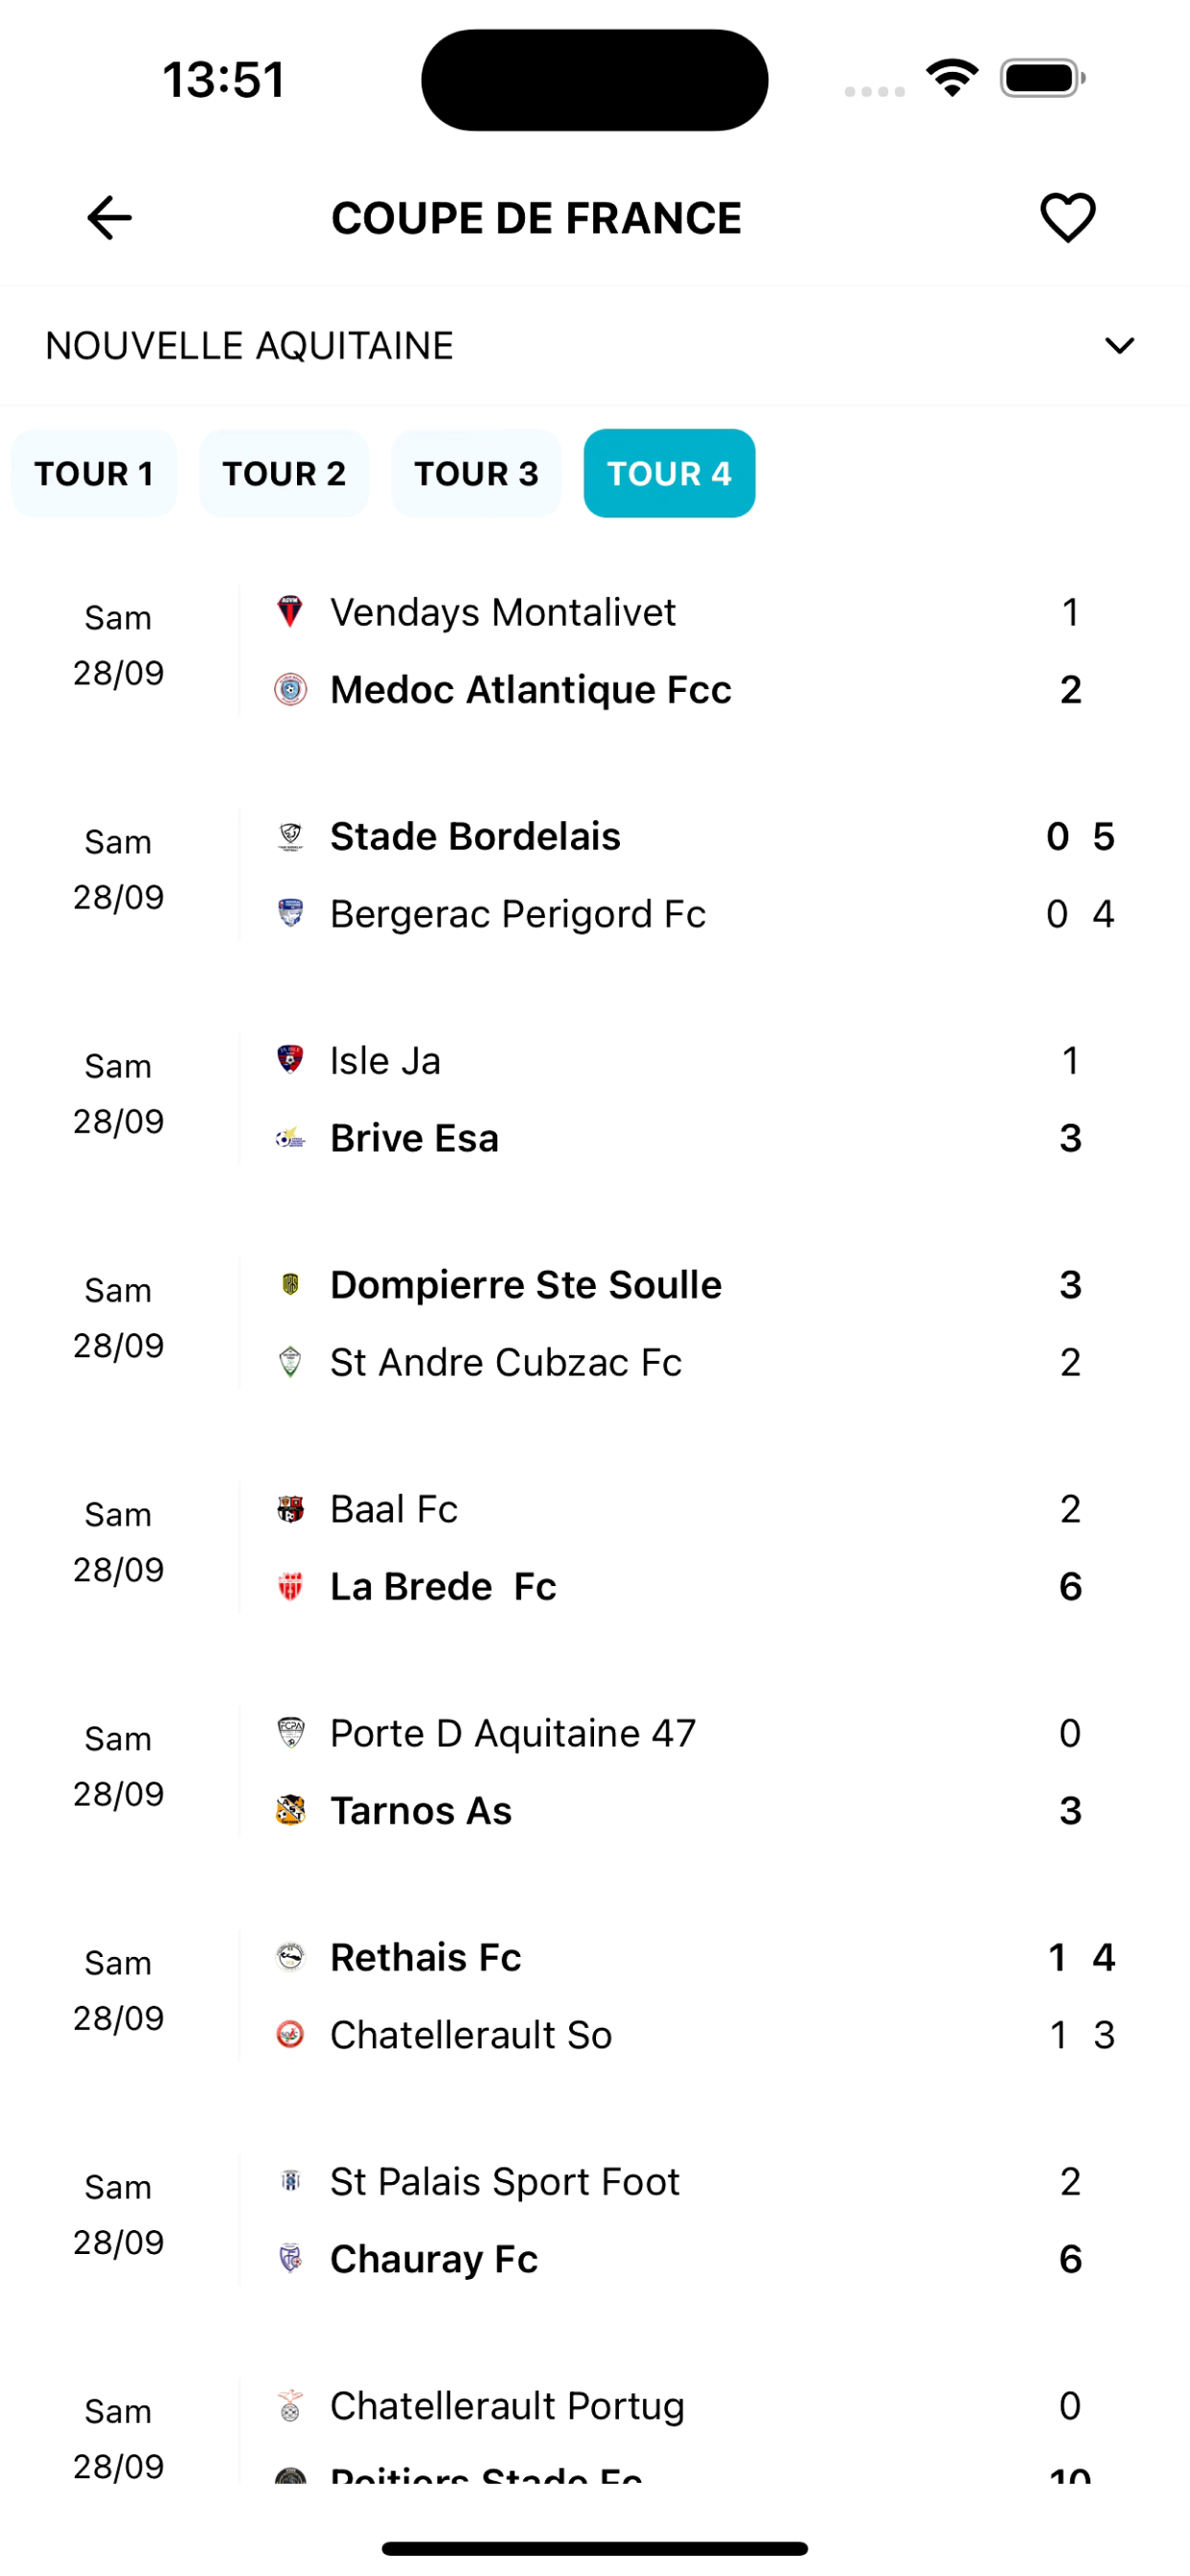Viewport: 1190px width, 2576px height.
Task: Open the Bergerac Perigord Fc team
Action: pyautogui.click(x=518, y=914)
